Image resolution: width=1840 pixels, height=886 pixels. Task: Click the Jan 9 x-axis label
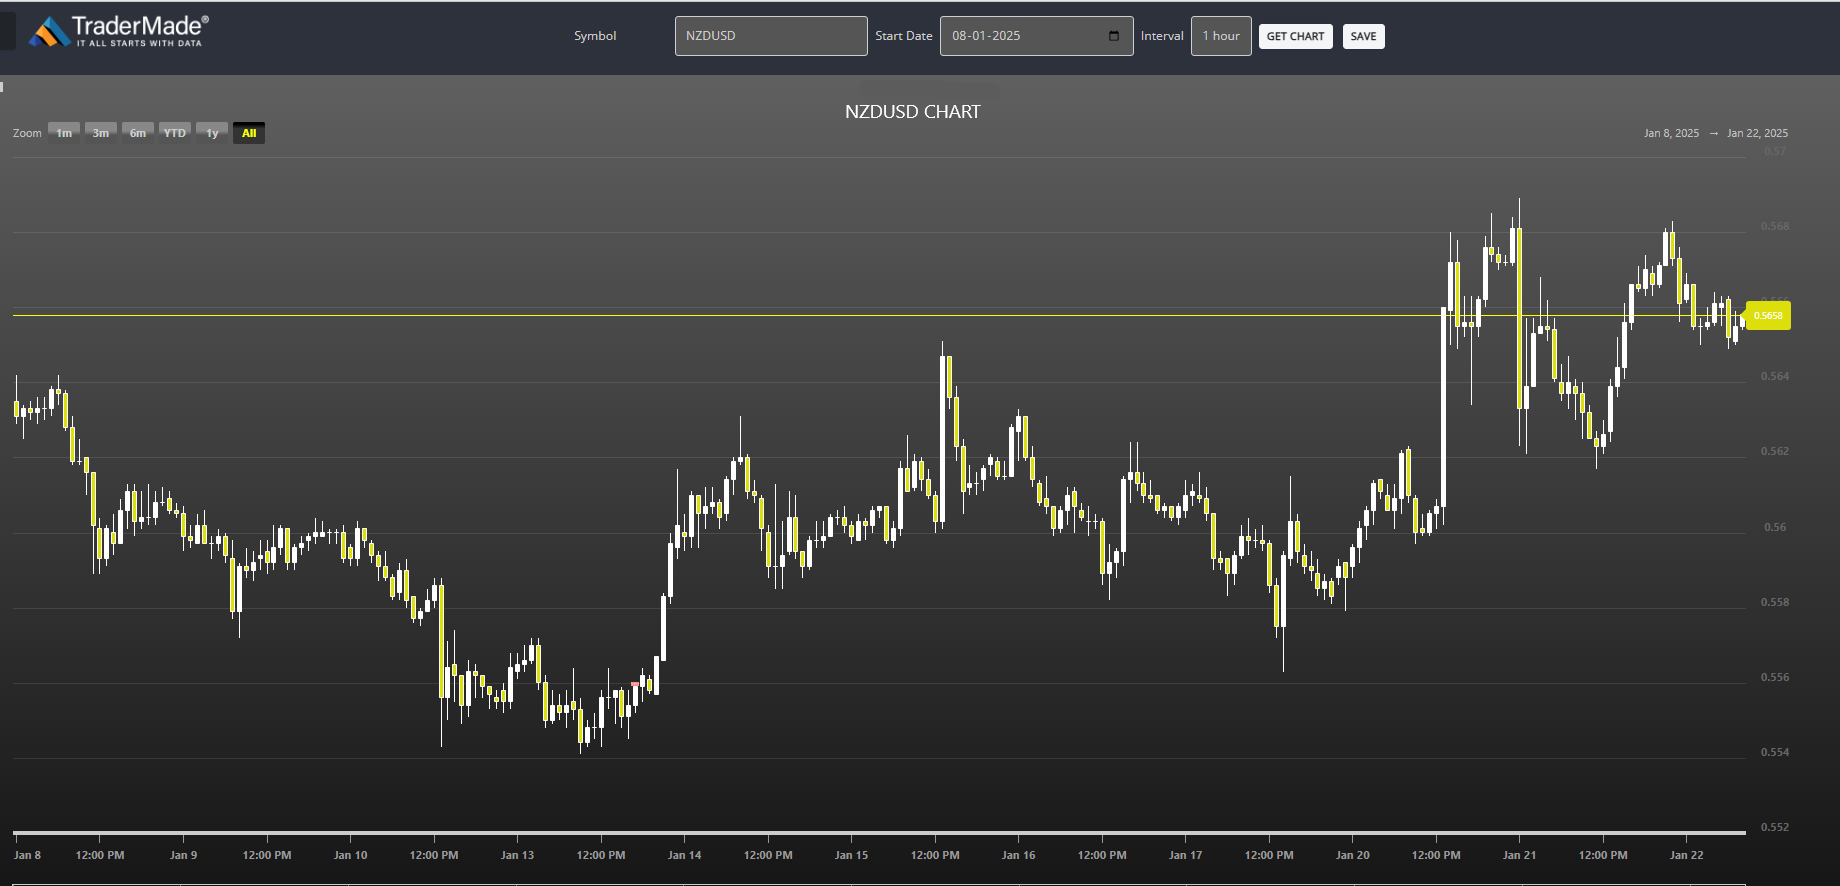click(183, 855)
